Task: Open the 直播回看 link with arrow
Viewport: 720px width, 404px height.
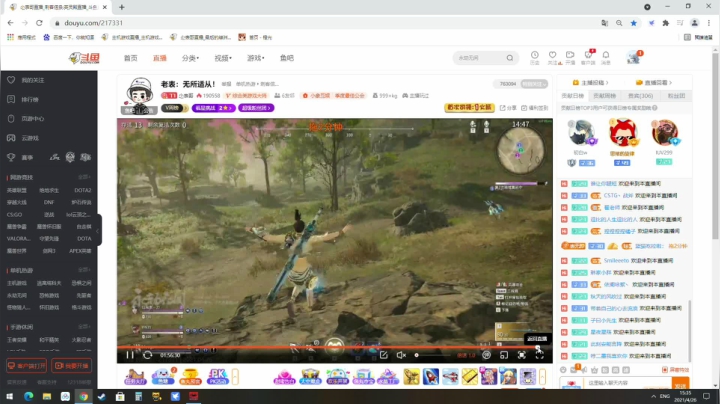Action: pyautogui.click(x=654, y=83)
